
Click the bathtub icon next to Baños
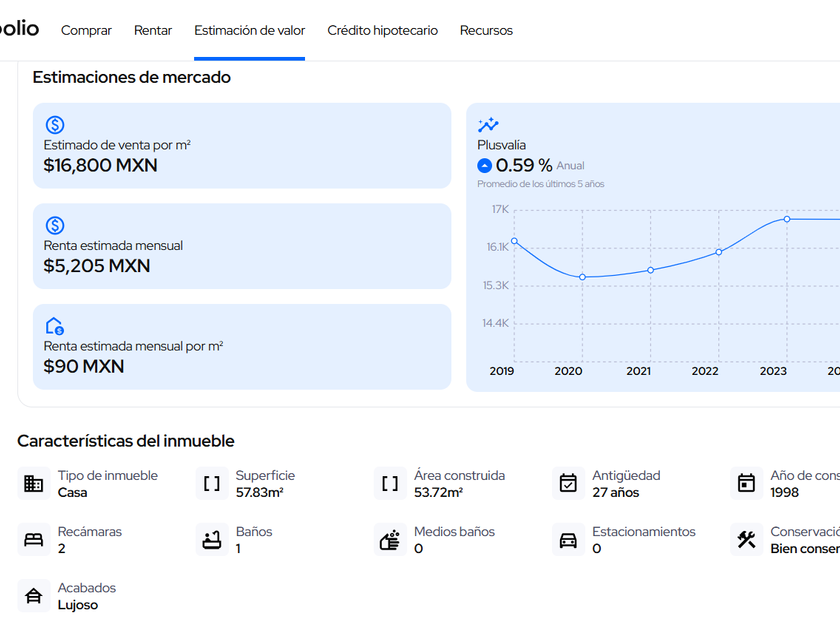click(212, 540)
